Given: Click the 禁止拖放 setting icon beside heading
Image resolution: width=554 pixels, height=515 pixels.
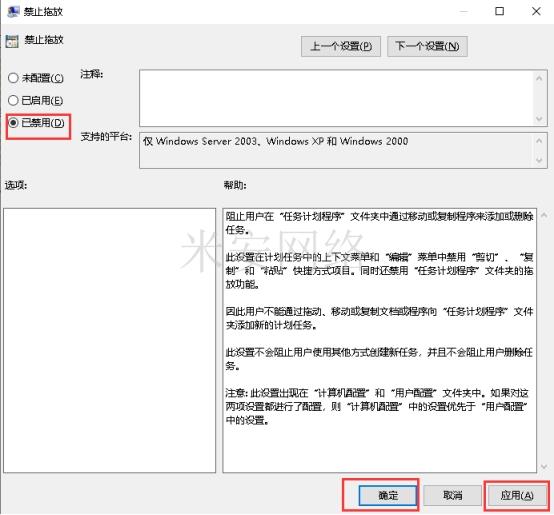Looking at the screenshot, I should [x=12, y=41].
